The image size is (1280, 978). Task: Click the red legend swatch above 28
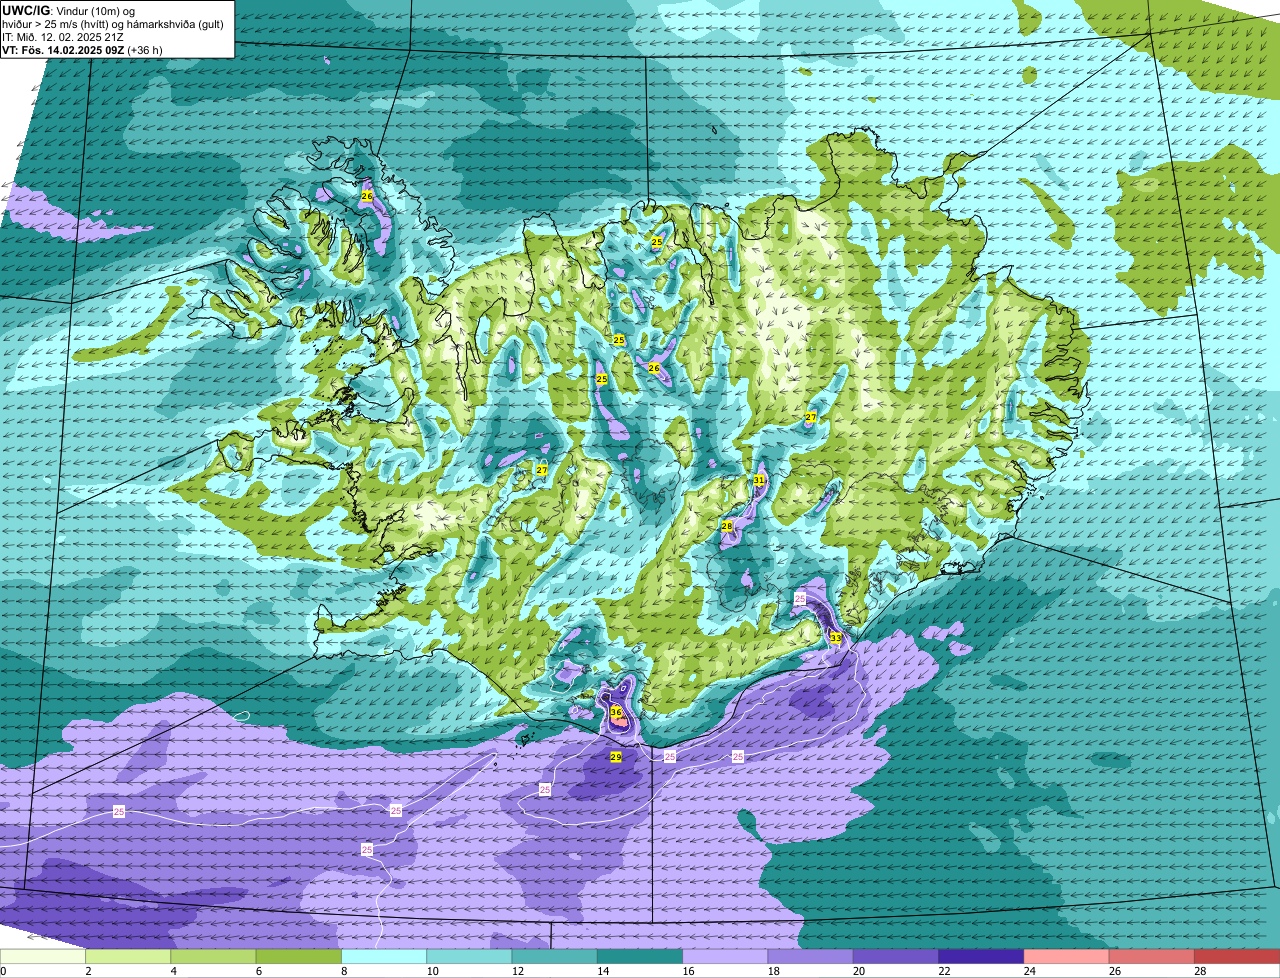[1237, 956]
